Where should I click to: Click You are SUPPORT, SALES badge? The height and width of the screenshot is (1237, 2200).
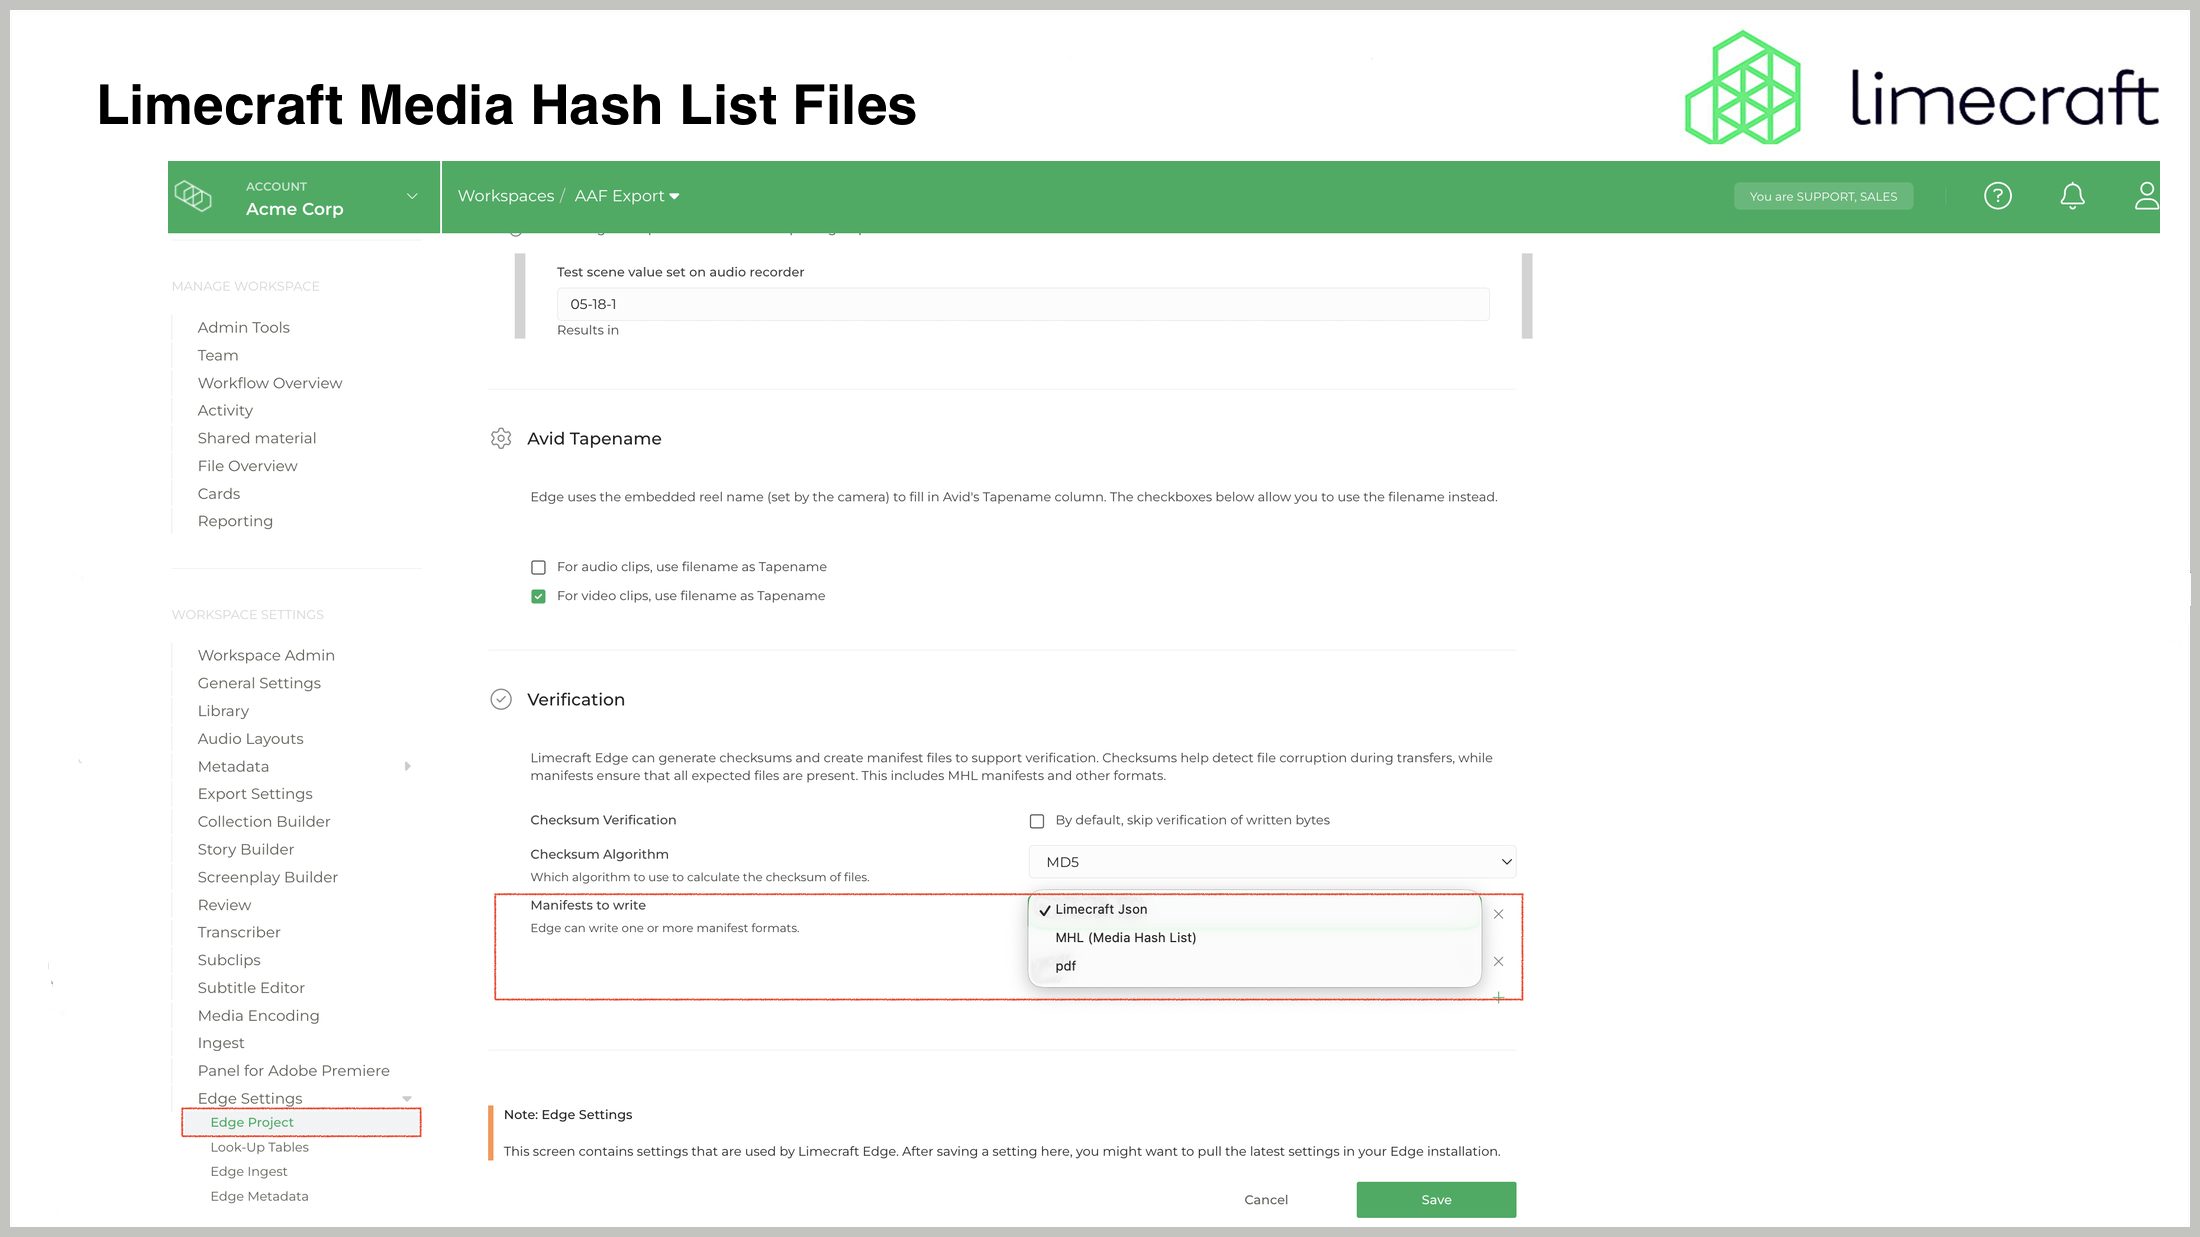point(1823,196)
